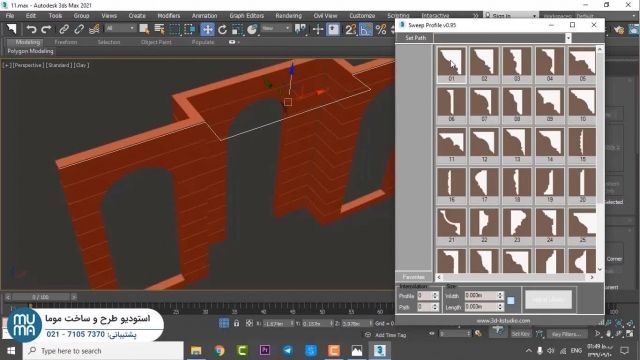Open the Graph Editors menu
This screenshot has height=360, width=640.
[247, 16]
